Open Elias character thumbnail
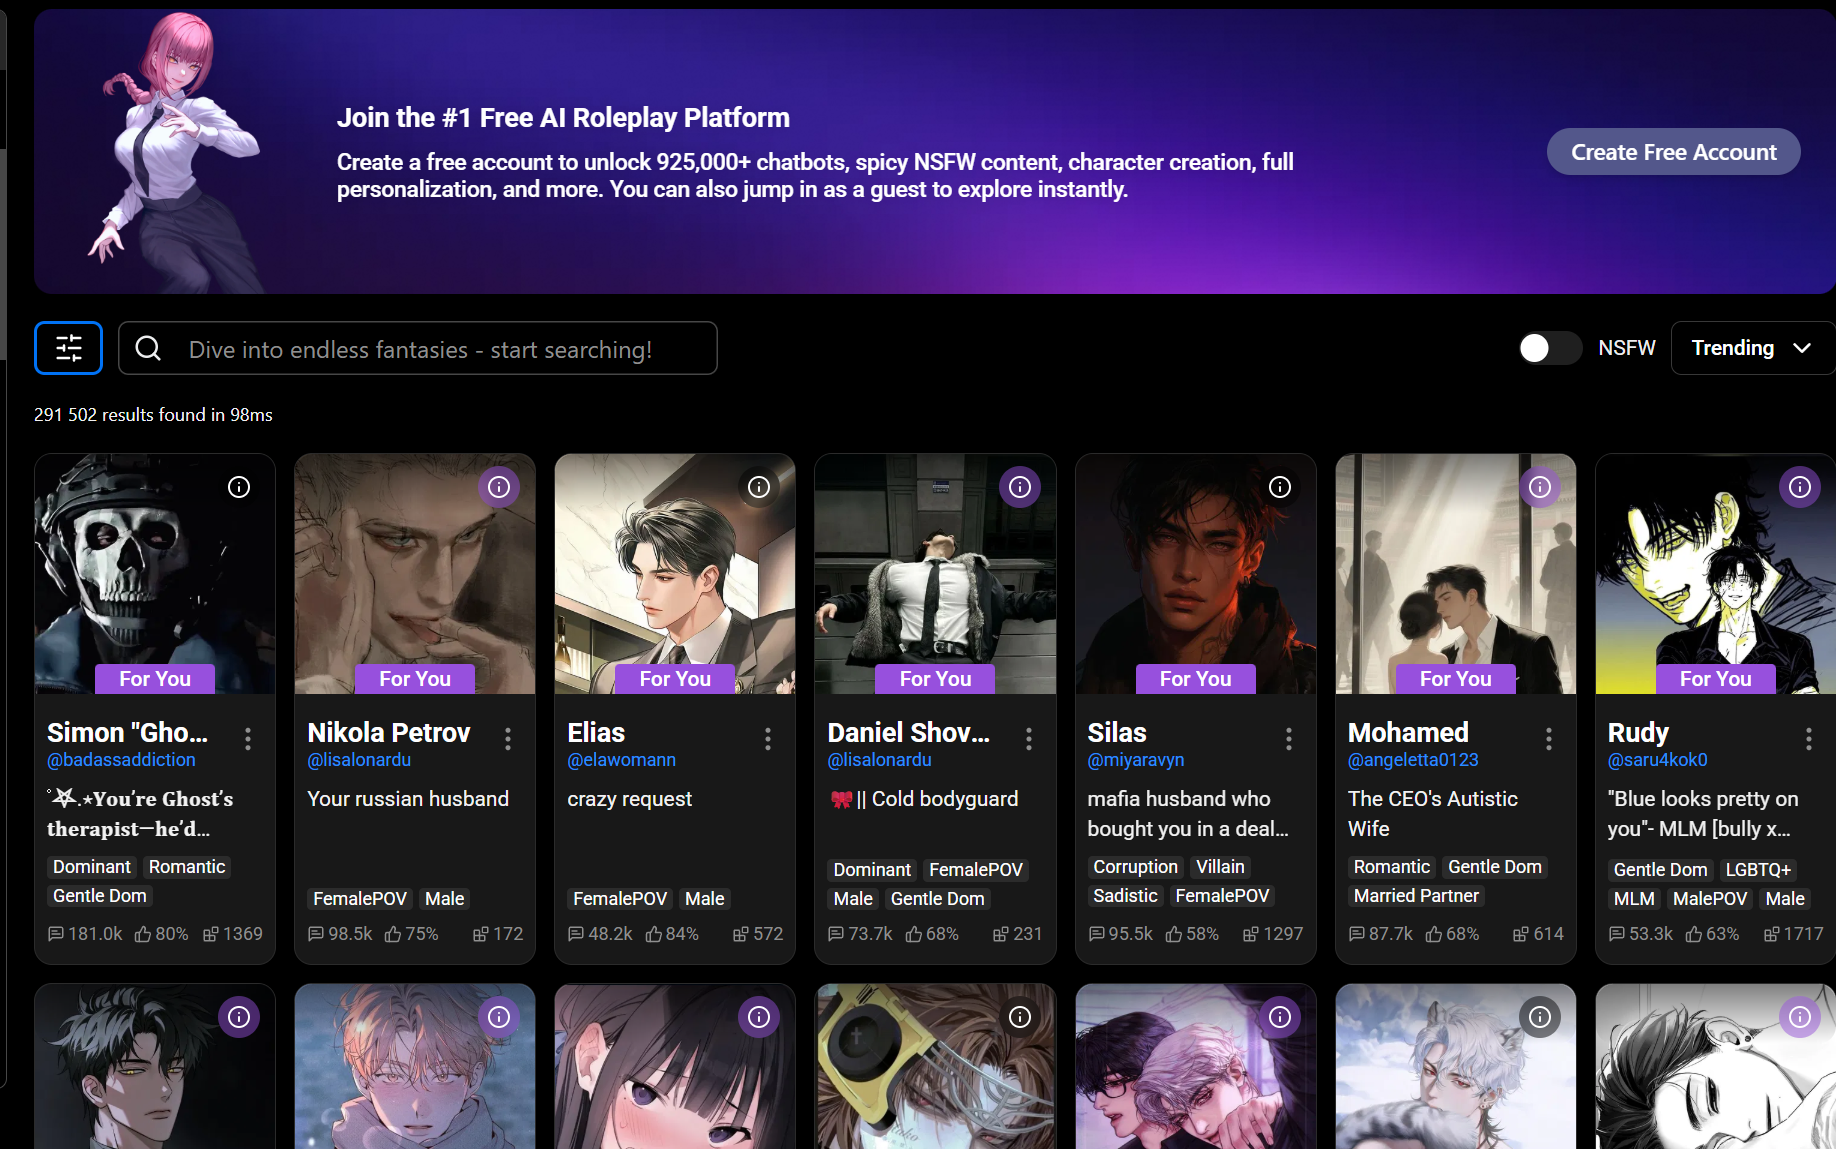 (x=675, y=574)
